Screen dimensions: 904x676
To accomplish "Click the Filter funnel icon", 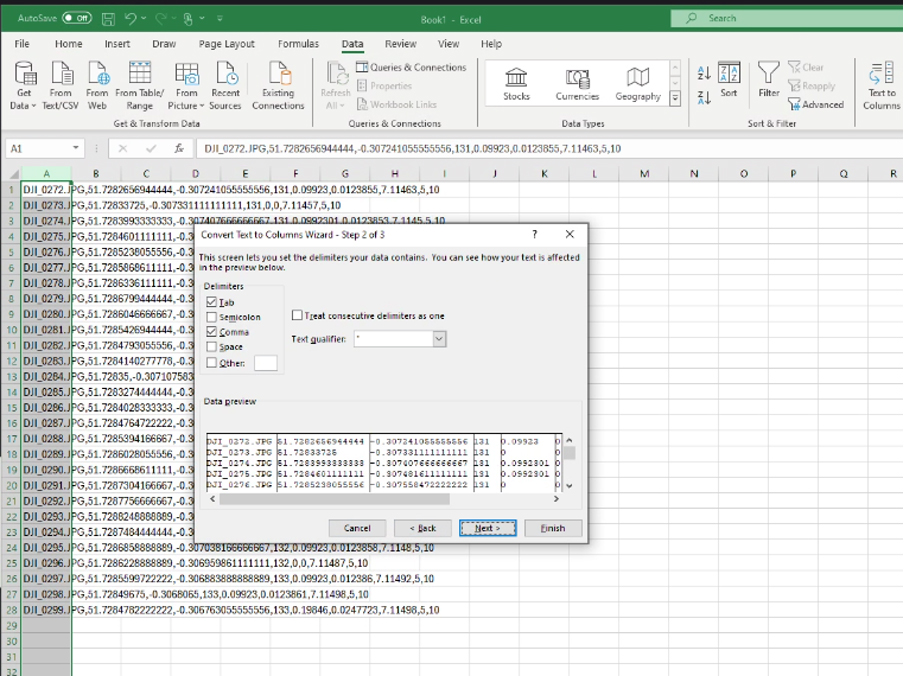I will coord(769,80).
